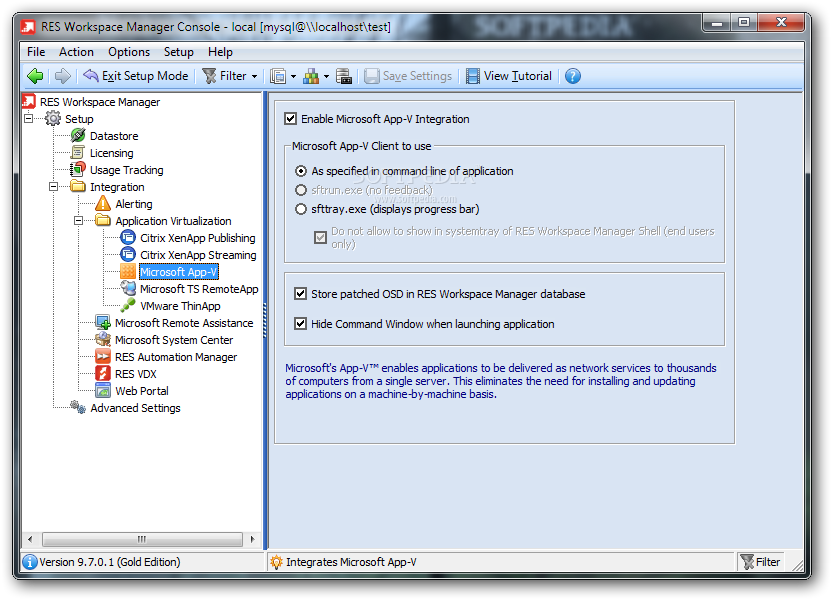Select As specified in command line radio button

point(301,171)
